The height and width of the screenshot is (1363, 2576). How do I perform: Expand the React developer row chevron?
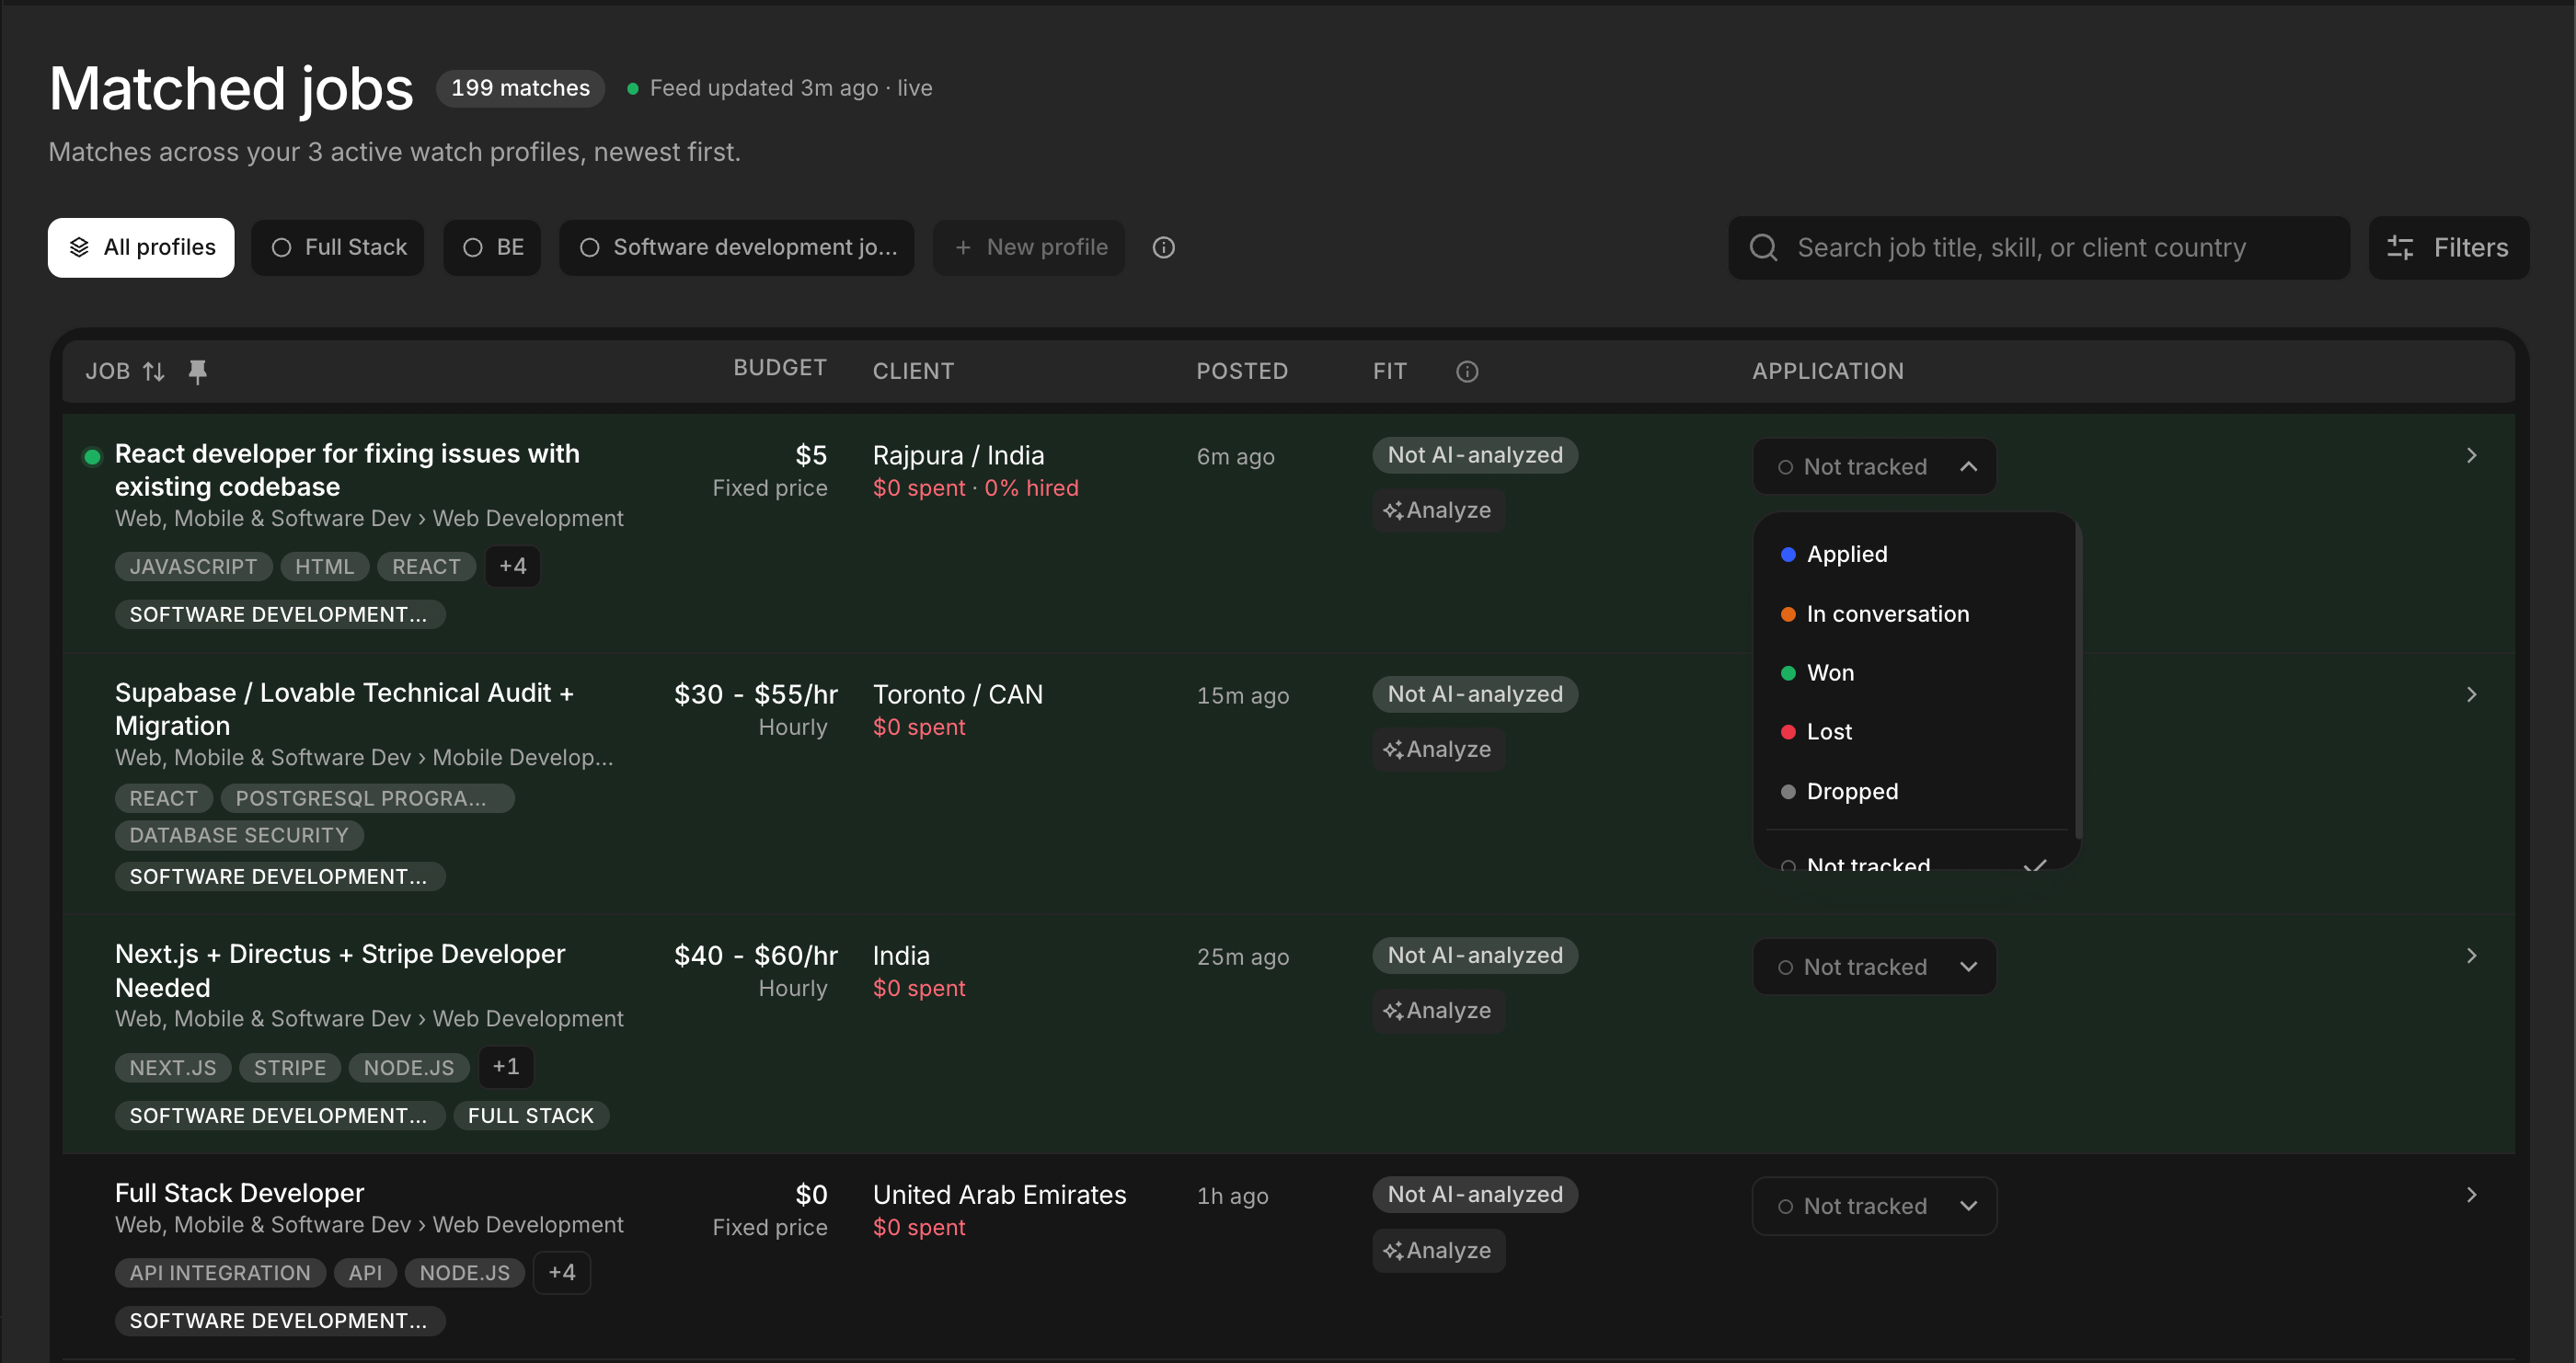point(2472,455)
